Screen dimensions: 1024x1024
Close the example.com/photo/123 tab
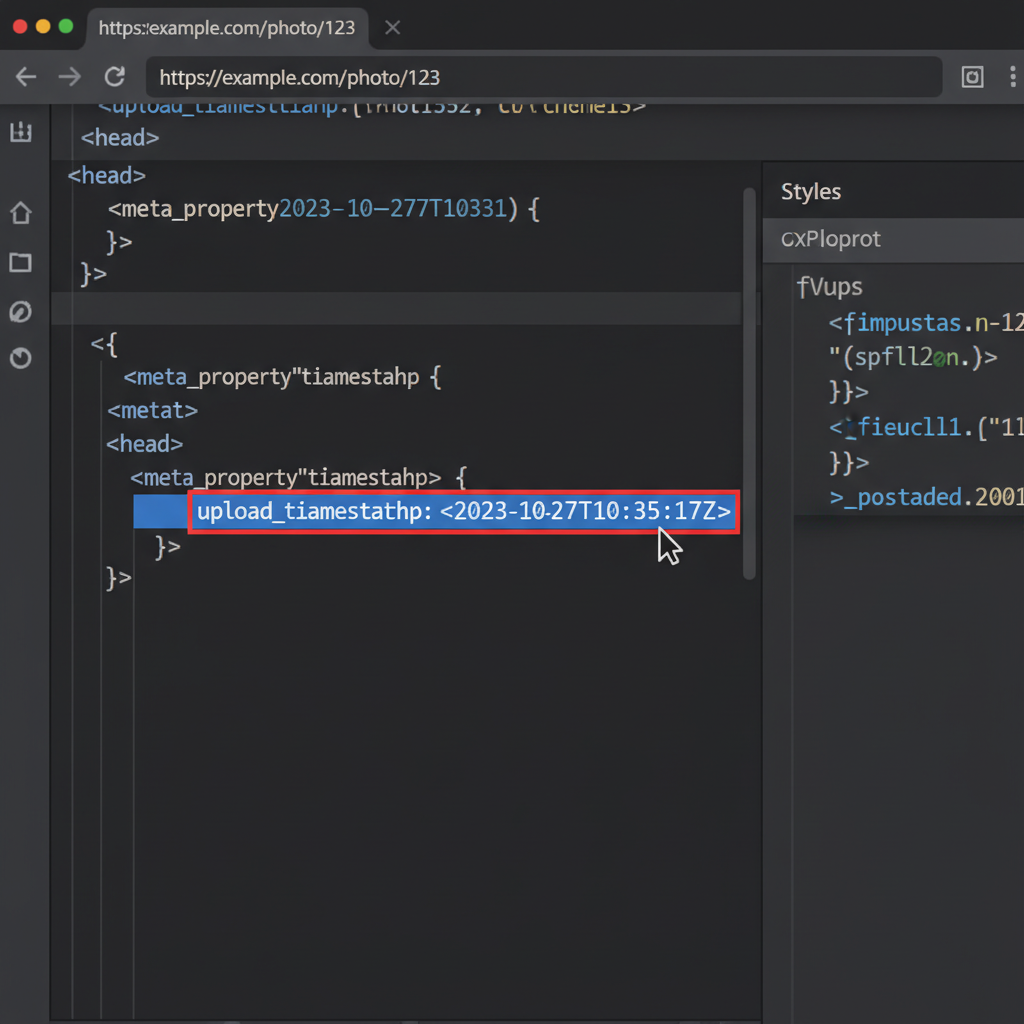pyautogui.click(x=392, y=27)
